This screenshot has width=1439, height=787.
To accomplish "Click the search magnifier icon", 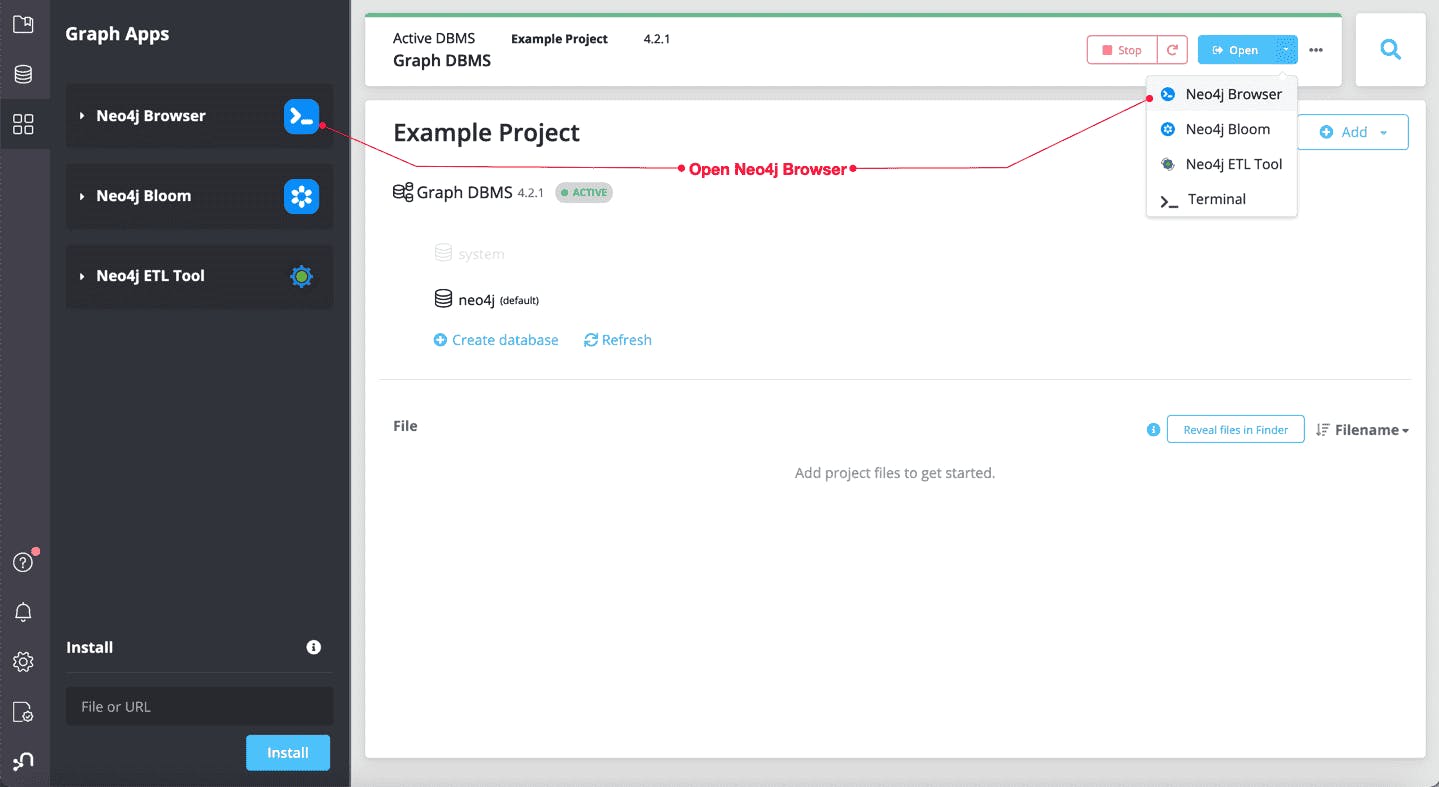I will 1390,49.
